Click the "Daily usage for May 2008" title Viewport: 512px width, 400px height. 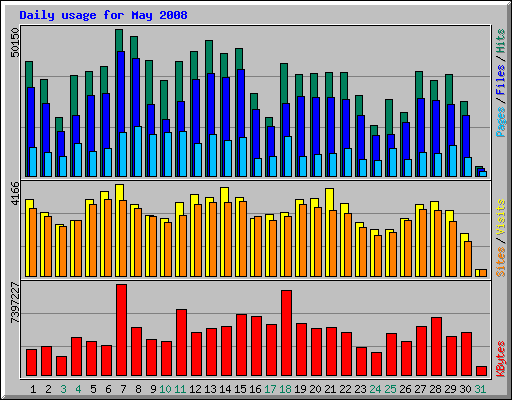pyautogui.click(x=103, y=15)
